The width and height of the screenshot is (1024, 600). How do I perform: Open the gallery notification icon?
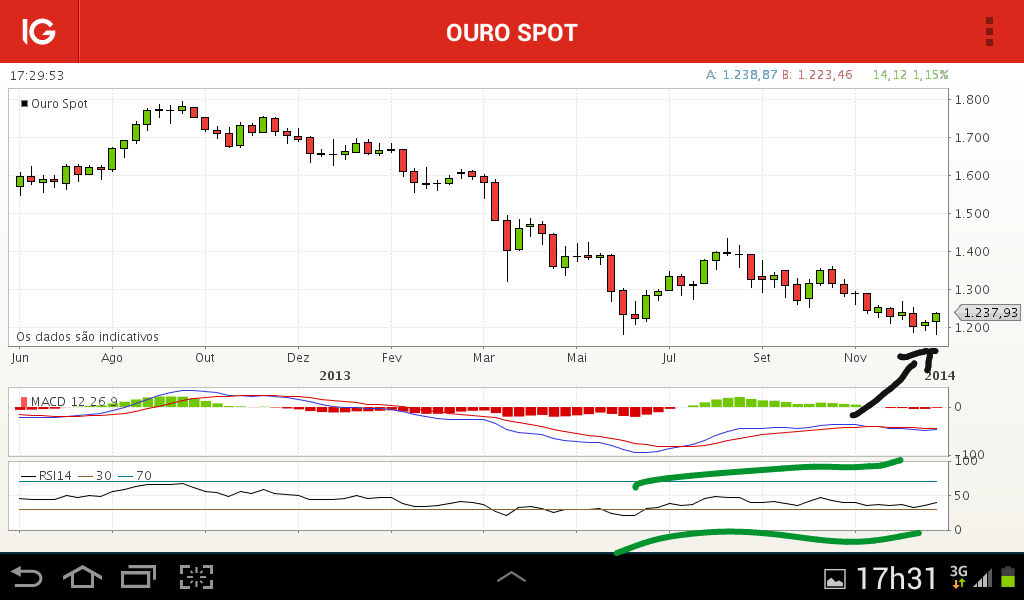(x=835, y=578)
